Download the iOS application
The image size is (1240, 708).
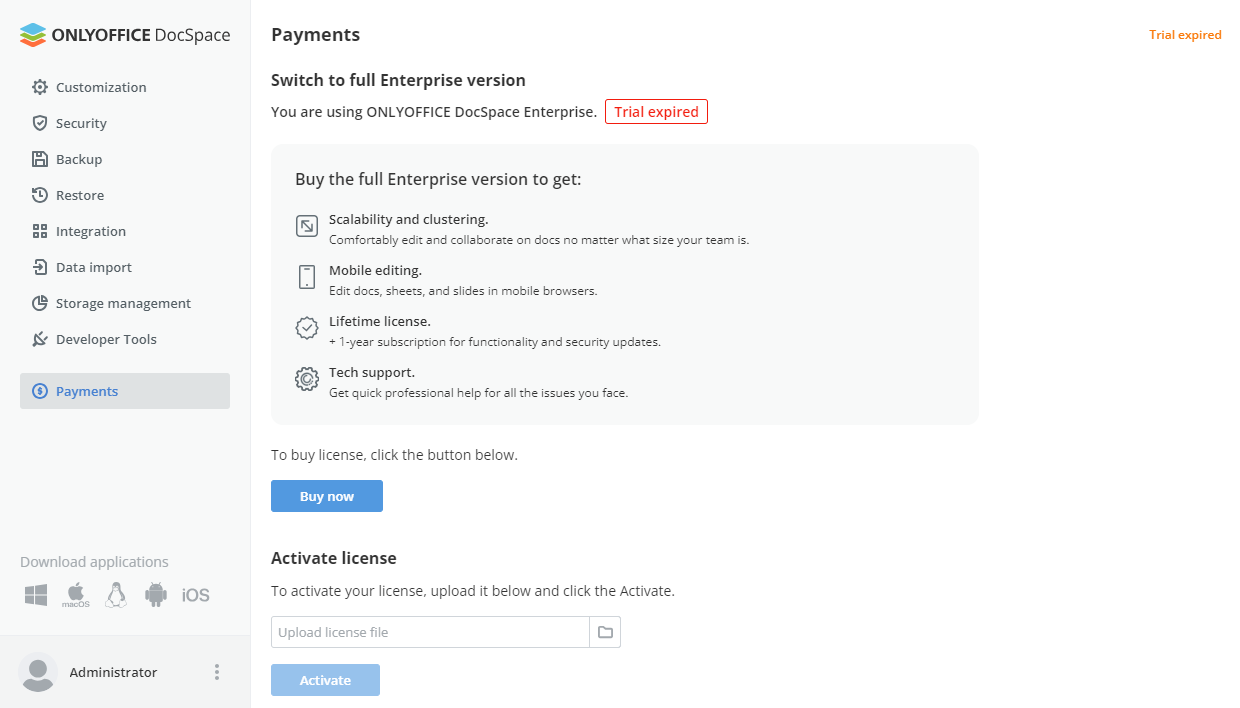(196, 594)
